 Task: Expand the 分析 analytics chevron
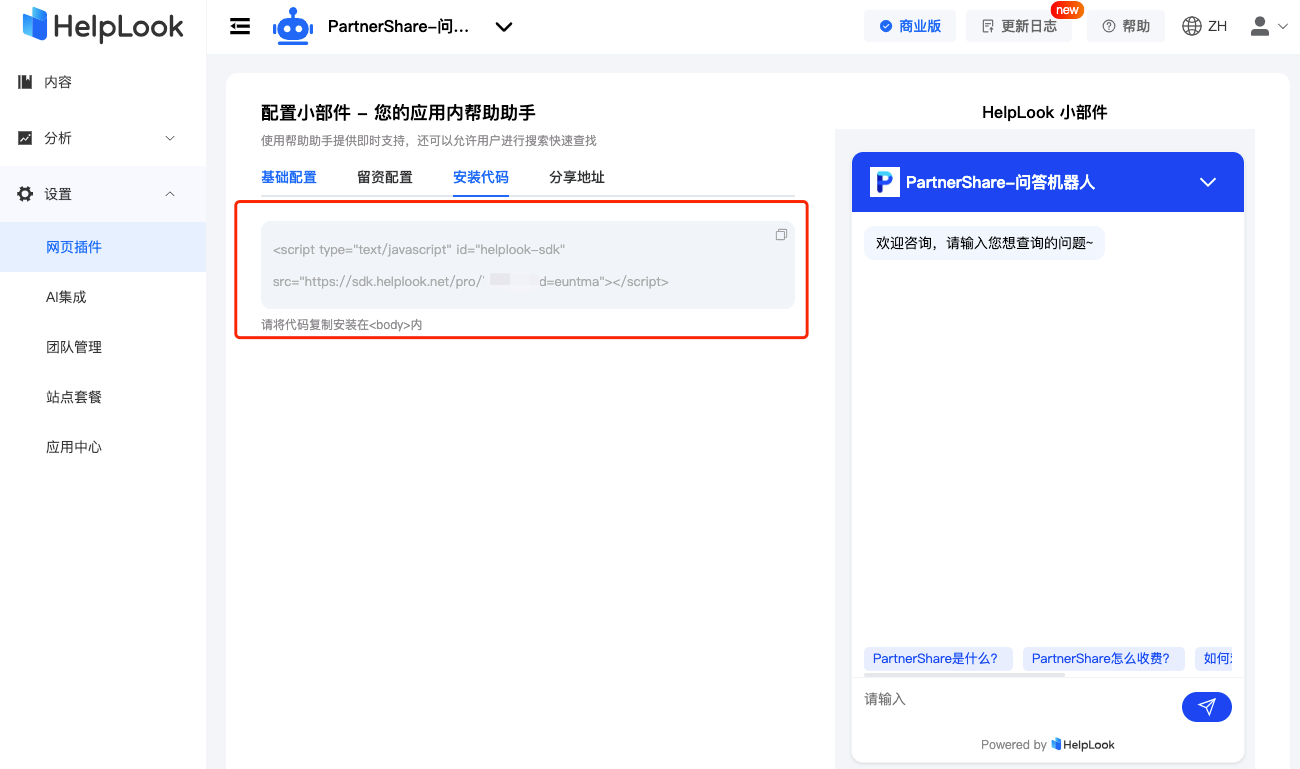click(170, 138)
